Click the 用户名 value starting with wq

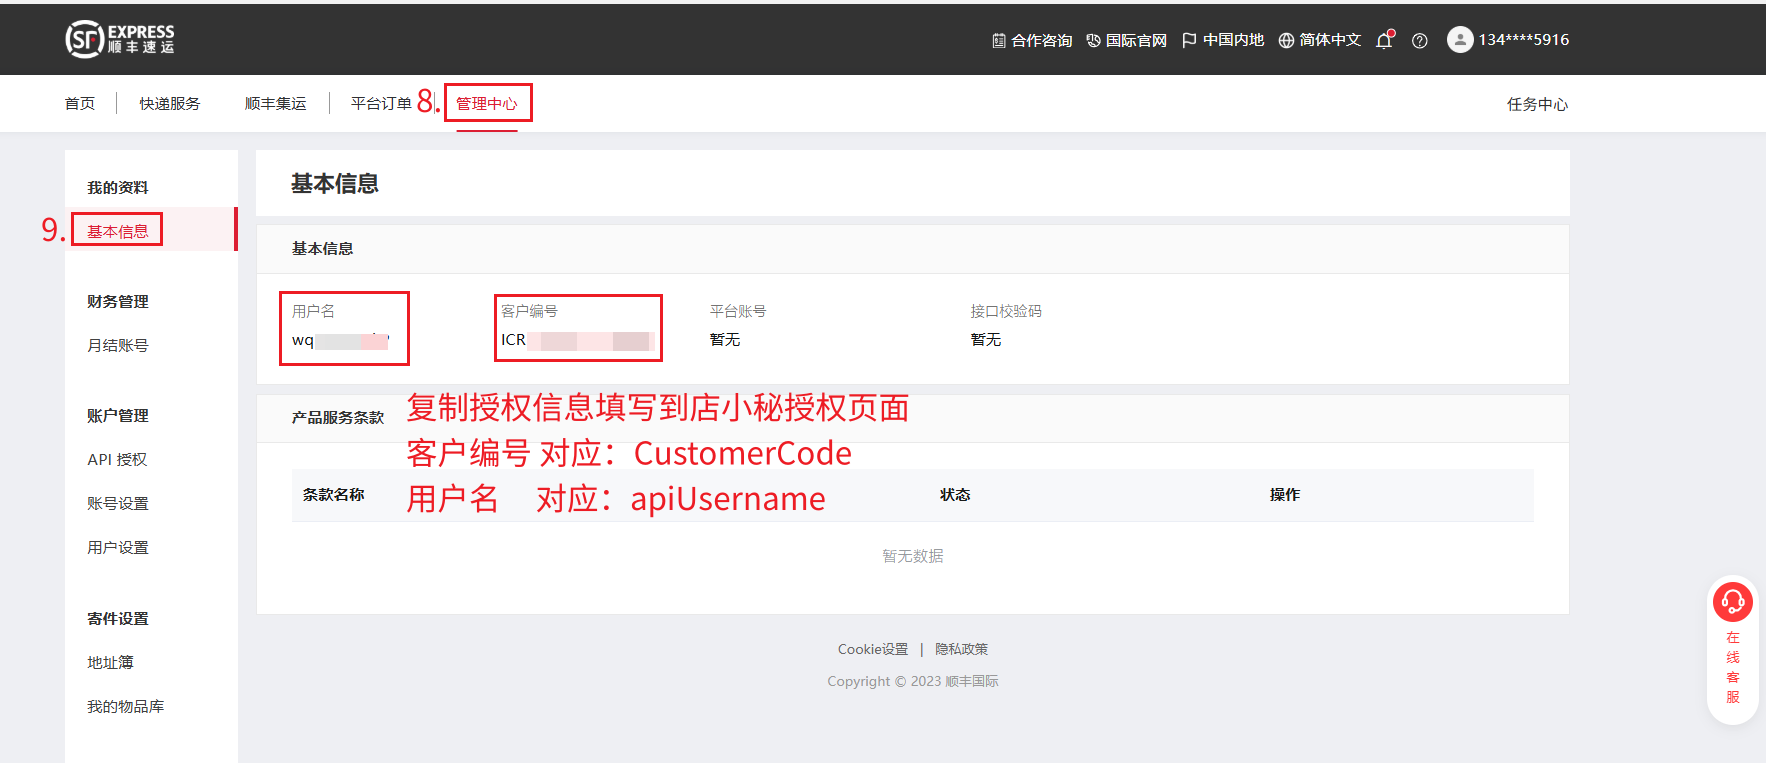tap(341, 340)
